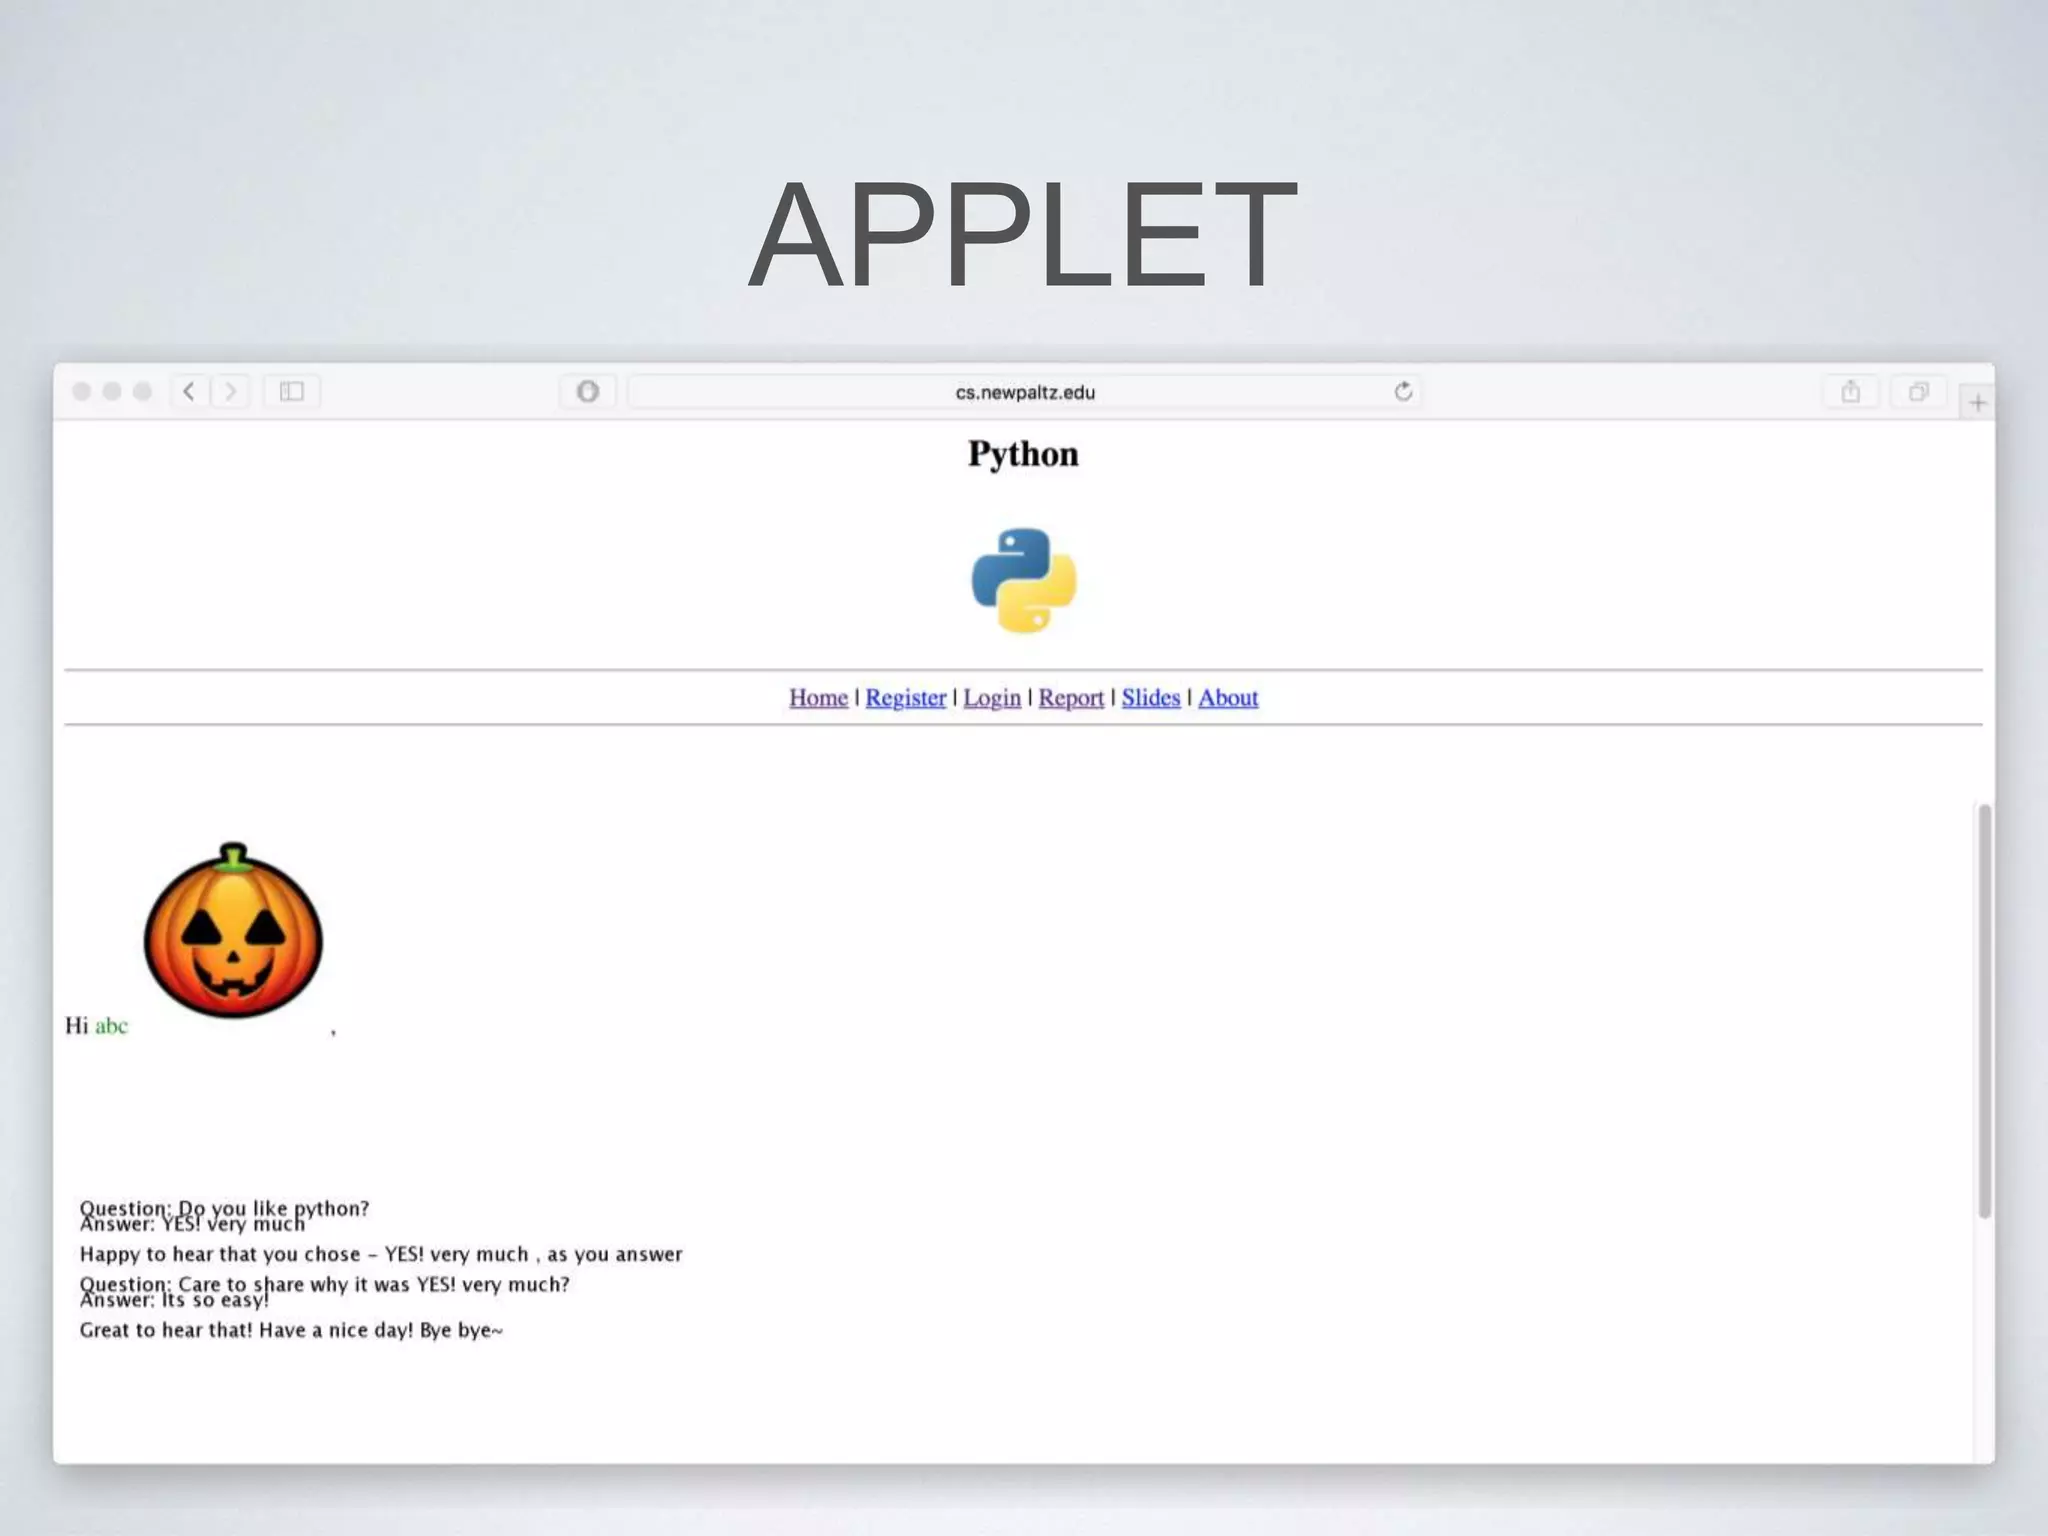The height and width of the screenshot is (1536, 2048).
Task: Click the 'APPLET' slide title
Action: point(1023,234)
